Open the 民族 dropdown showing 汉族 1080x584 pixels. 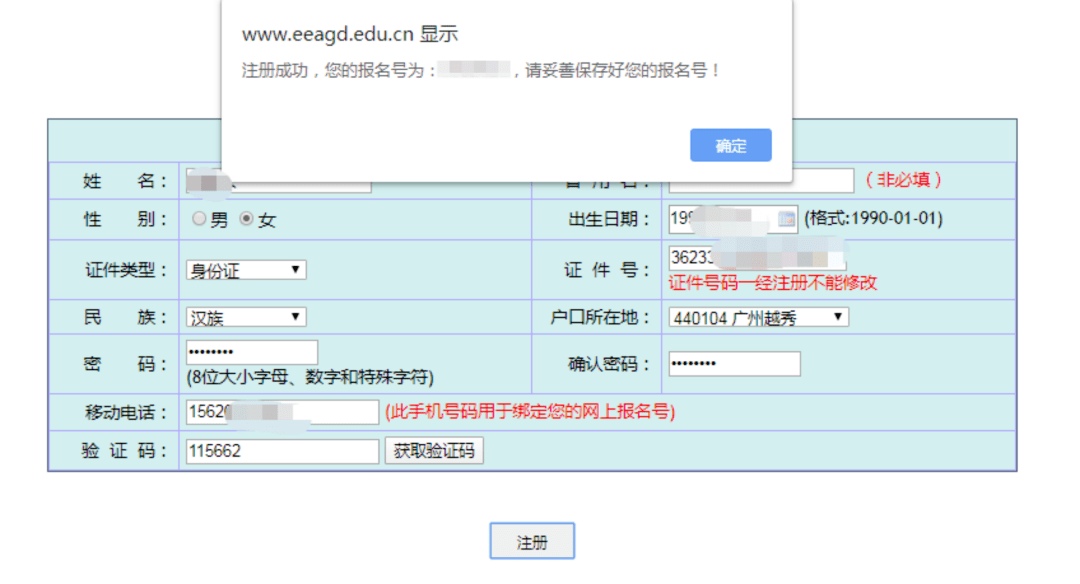click(x=246, y=318)
